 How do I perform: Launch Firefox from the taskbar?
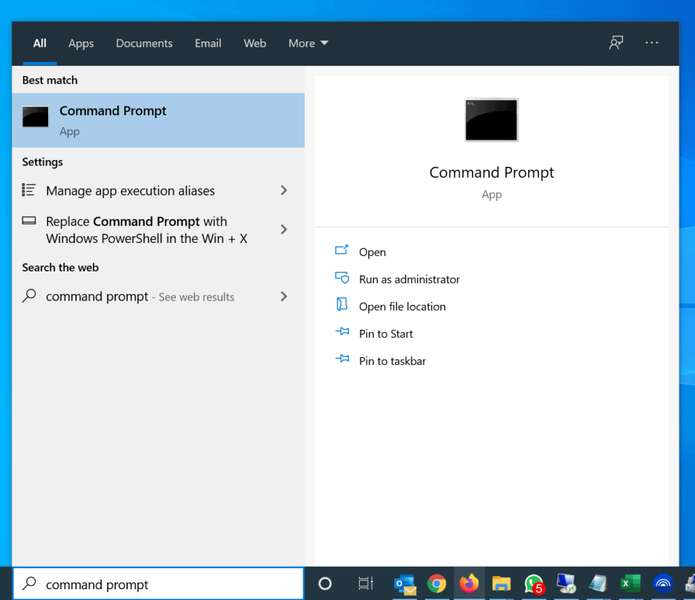(469, 583)
